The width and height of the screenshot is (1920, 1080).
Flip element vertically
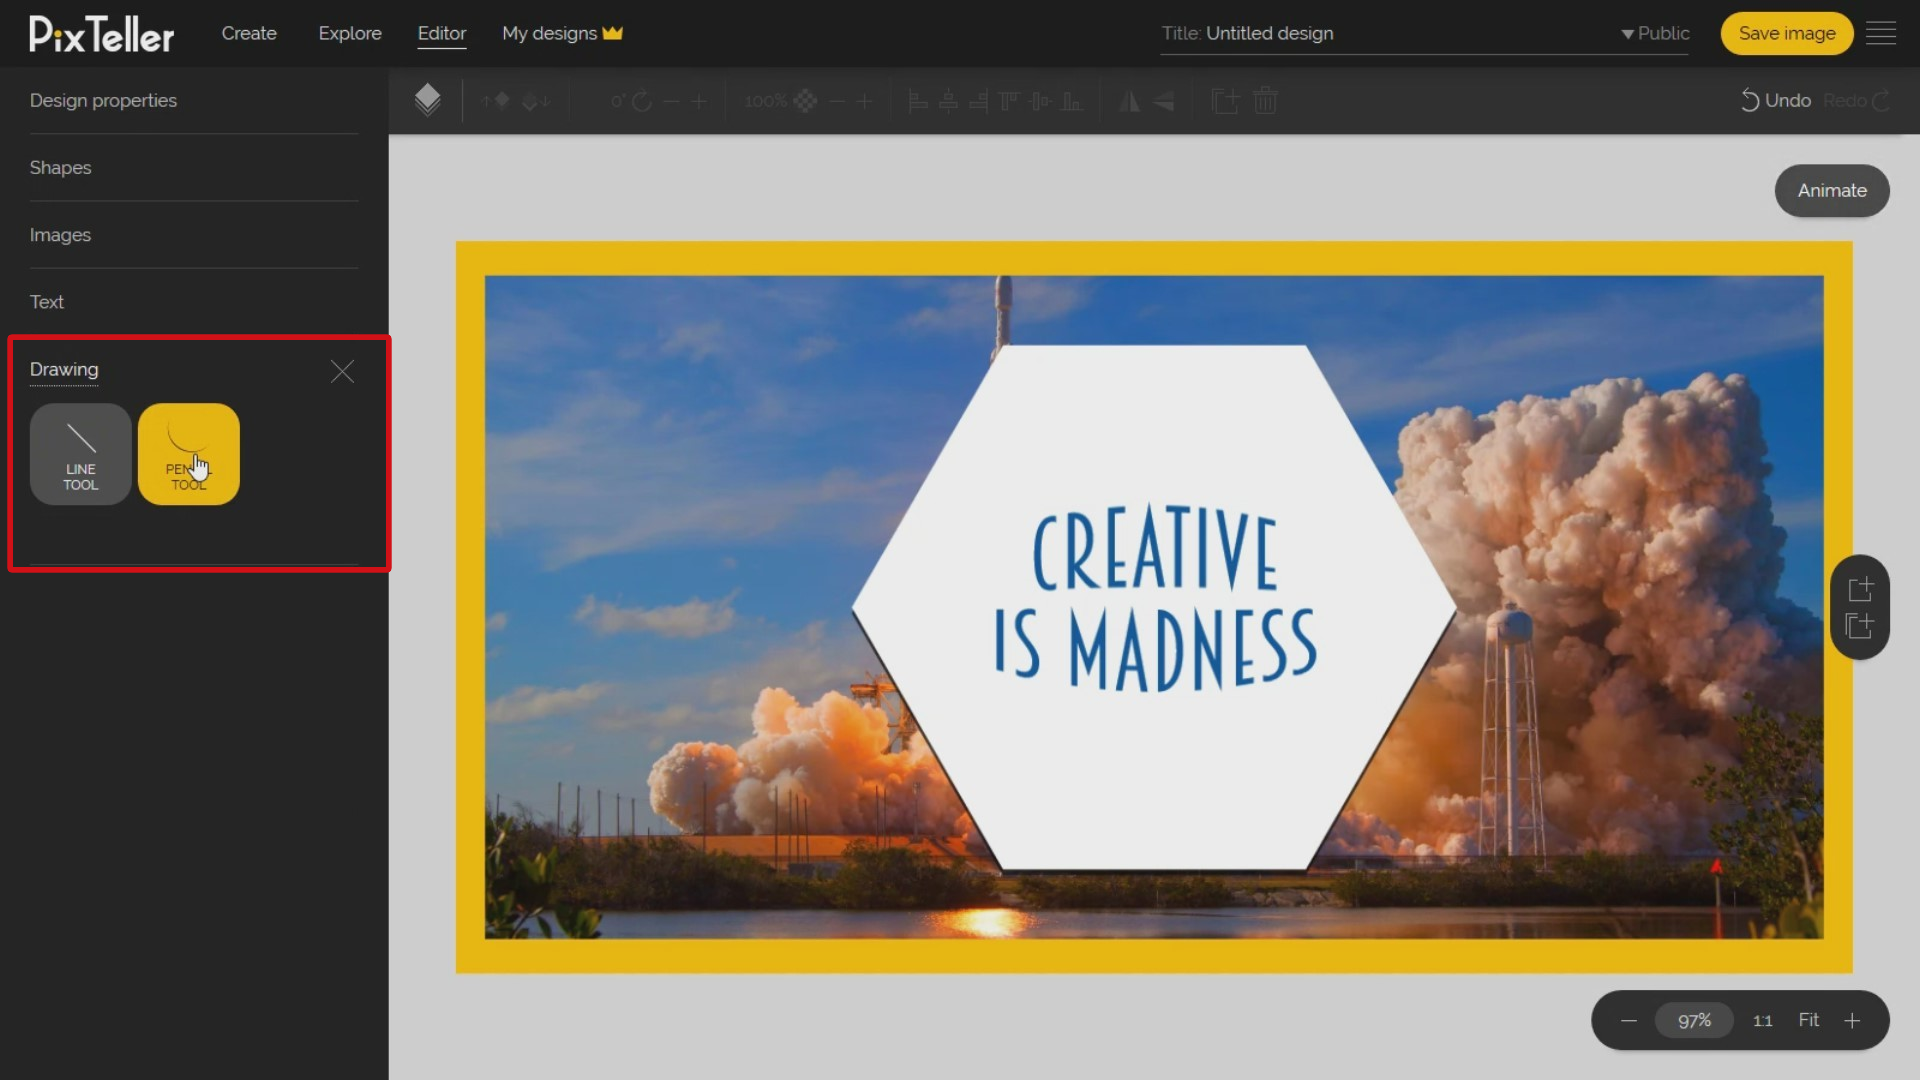[x=1163, y=101]
